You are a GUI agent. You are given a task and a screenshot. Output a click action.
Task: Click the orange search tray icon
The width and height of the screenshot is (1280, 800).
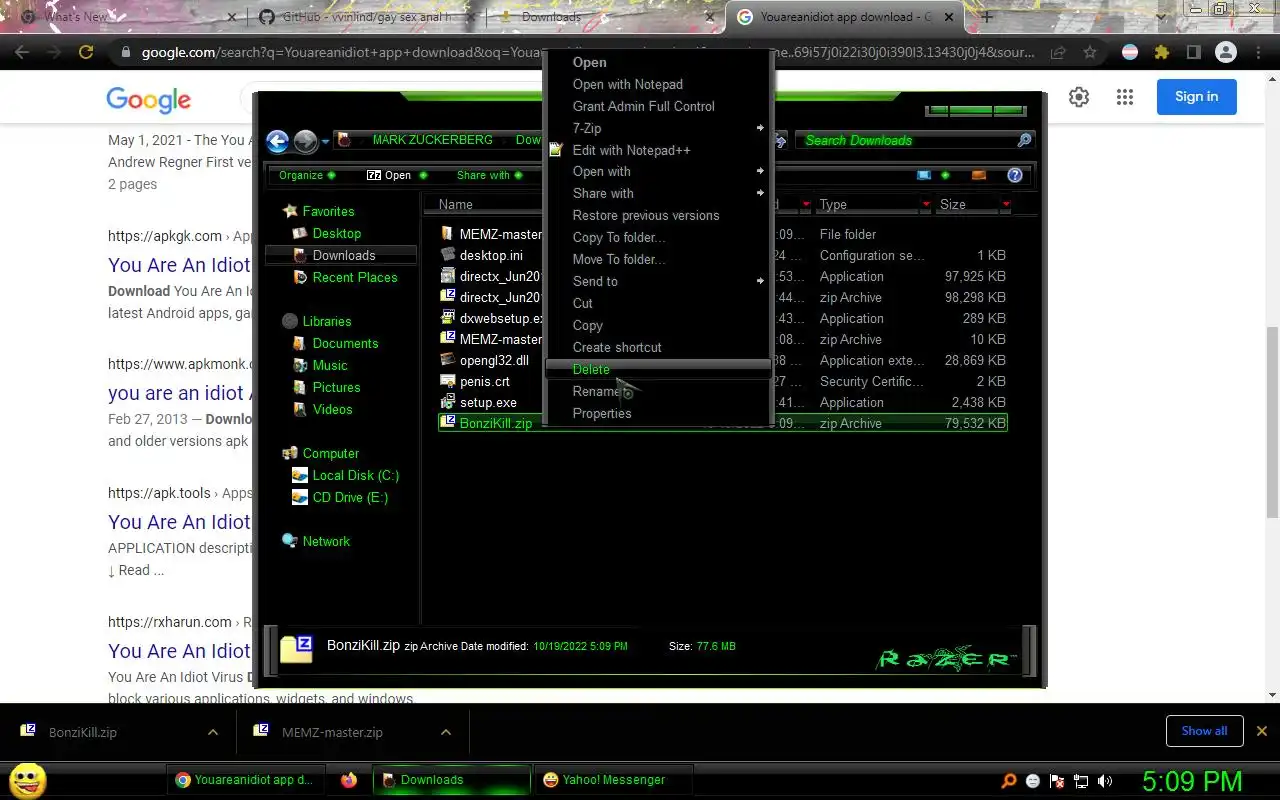(x=1009, y=781)
